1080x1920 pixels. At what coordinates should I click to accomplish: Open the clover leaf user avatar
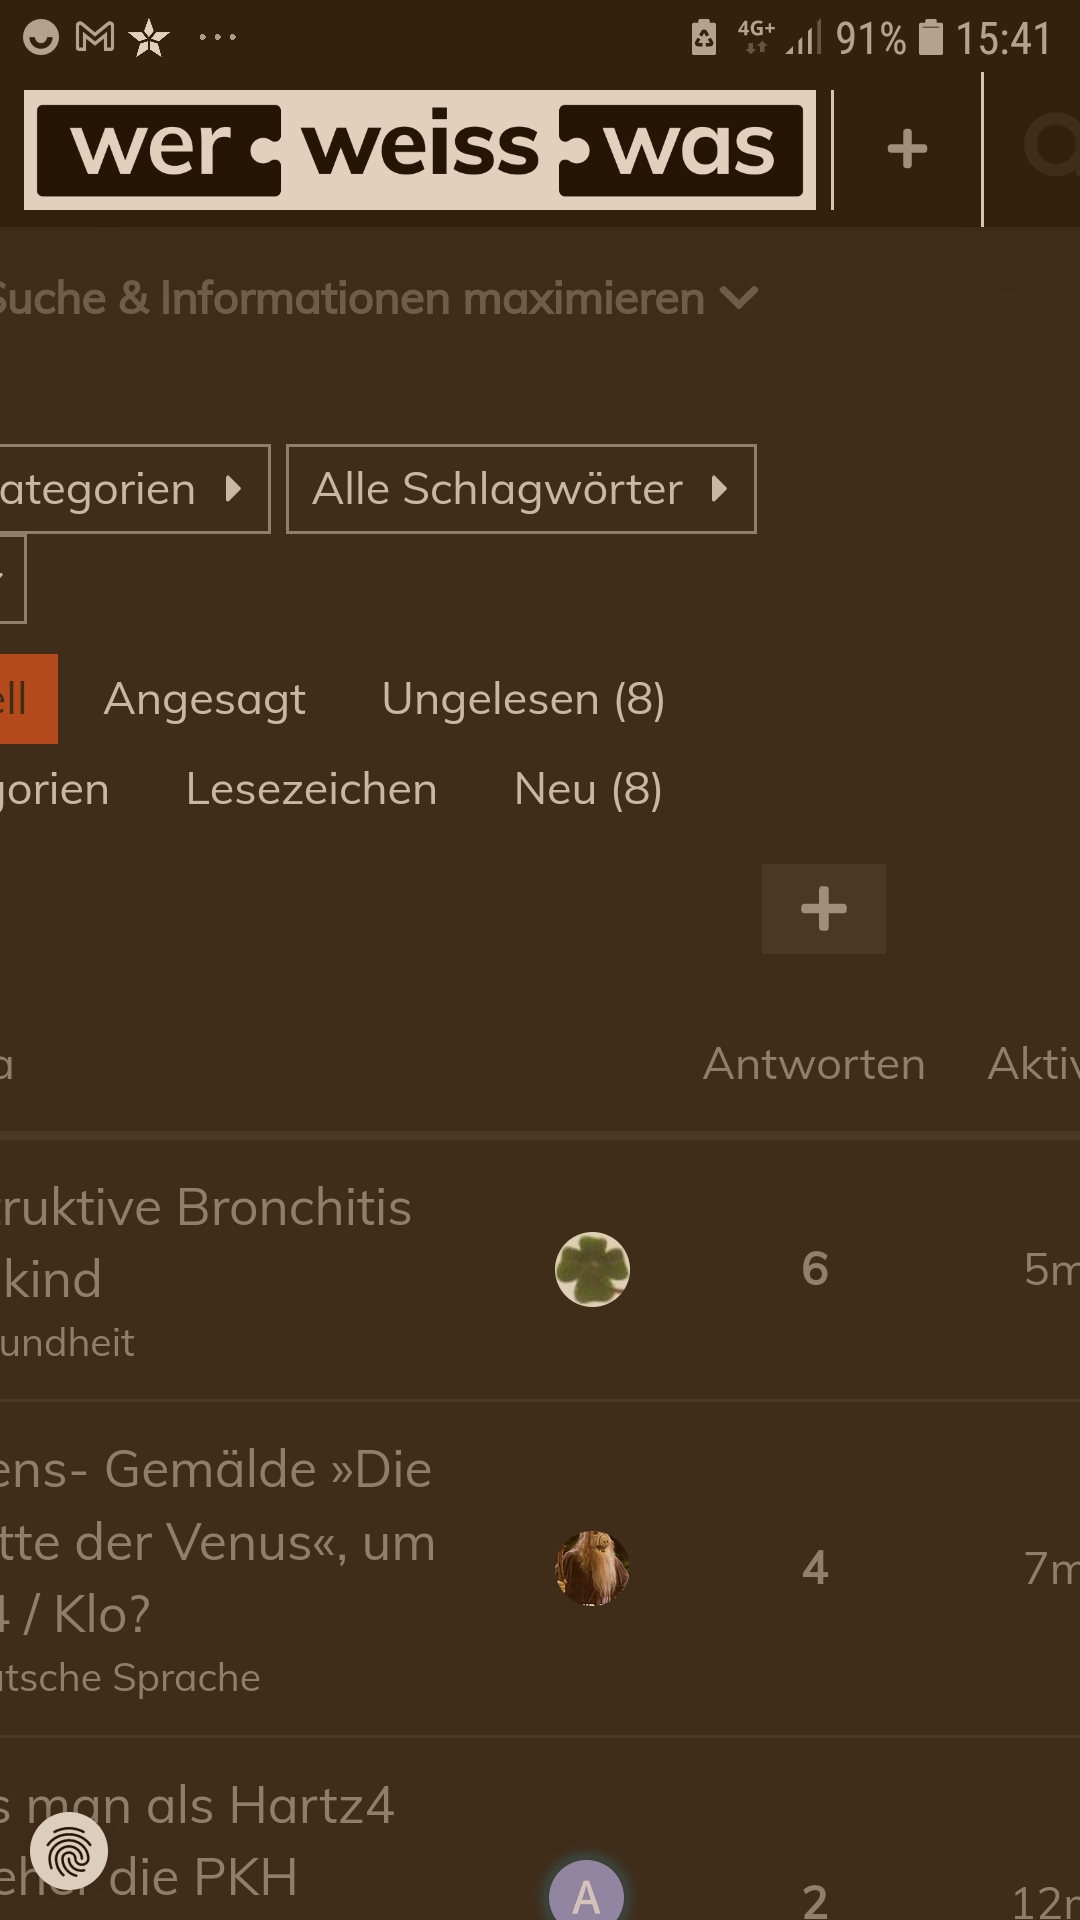592,1269
